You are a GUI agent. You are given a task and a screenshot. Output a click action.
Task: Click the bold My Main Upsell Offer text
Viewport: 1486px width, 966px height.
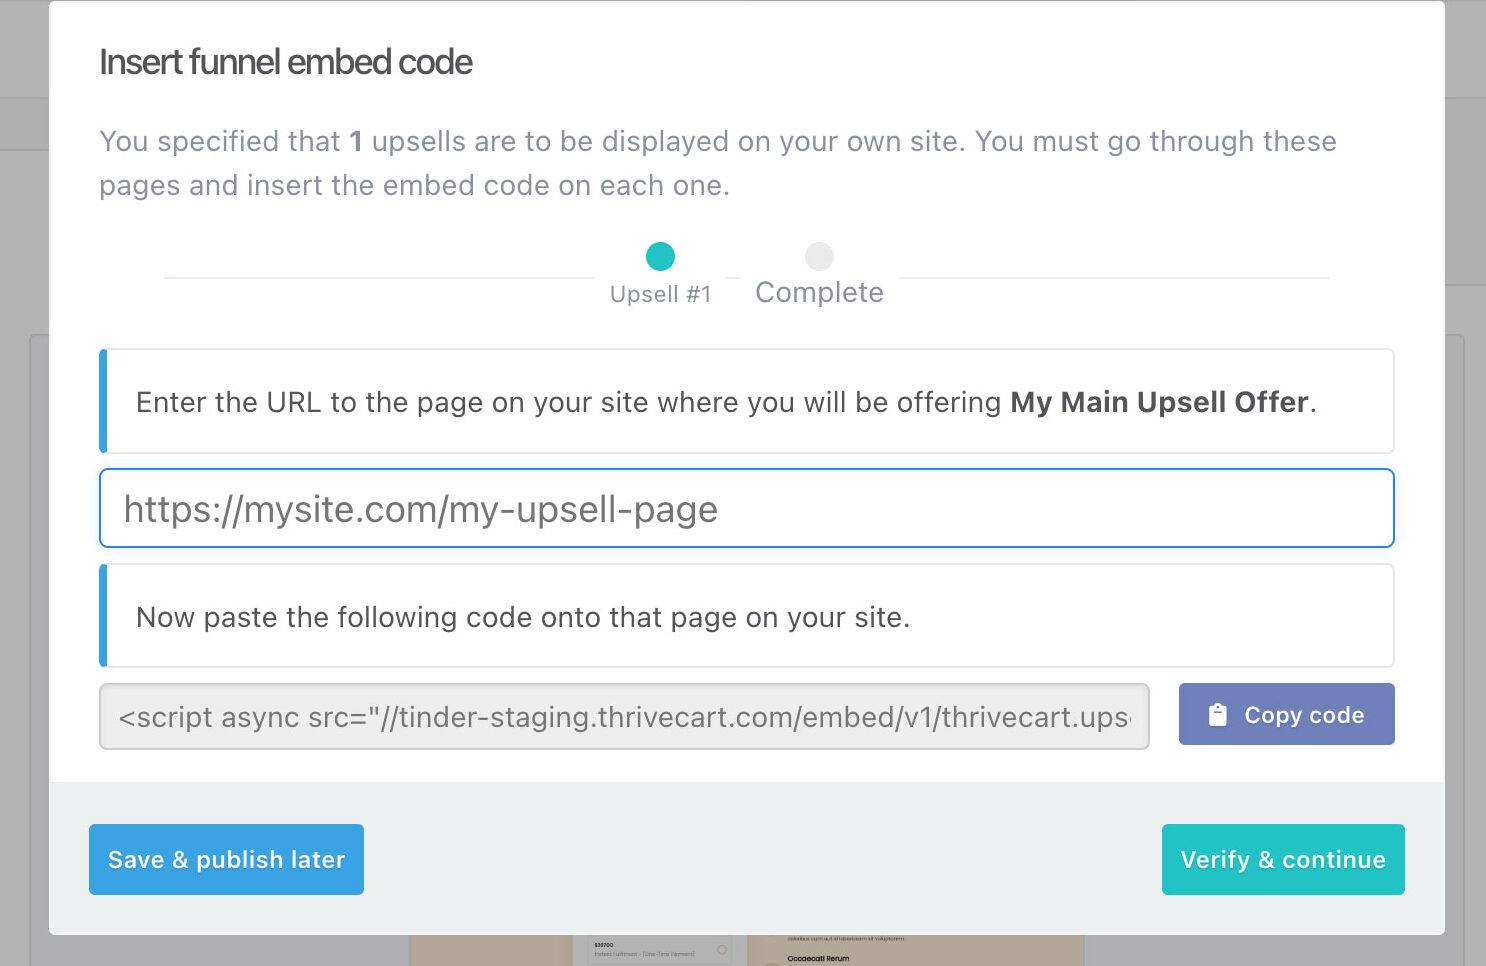coord(1159,402)
